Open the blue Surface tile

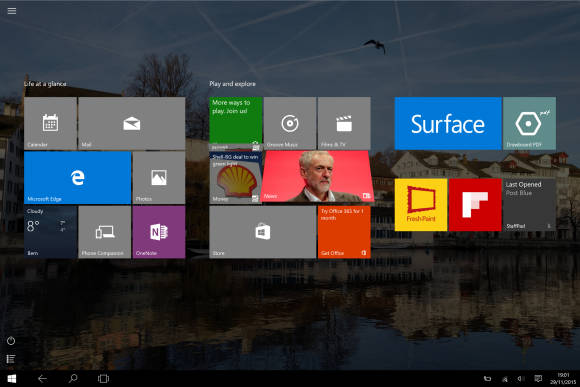click(x=448, y=123)
